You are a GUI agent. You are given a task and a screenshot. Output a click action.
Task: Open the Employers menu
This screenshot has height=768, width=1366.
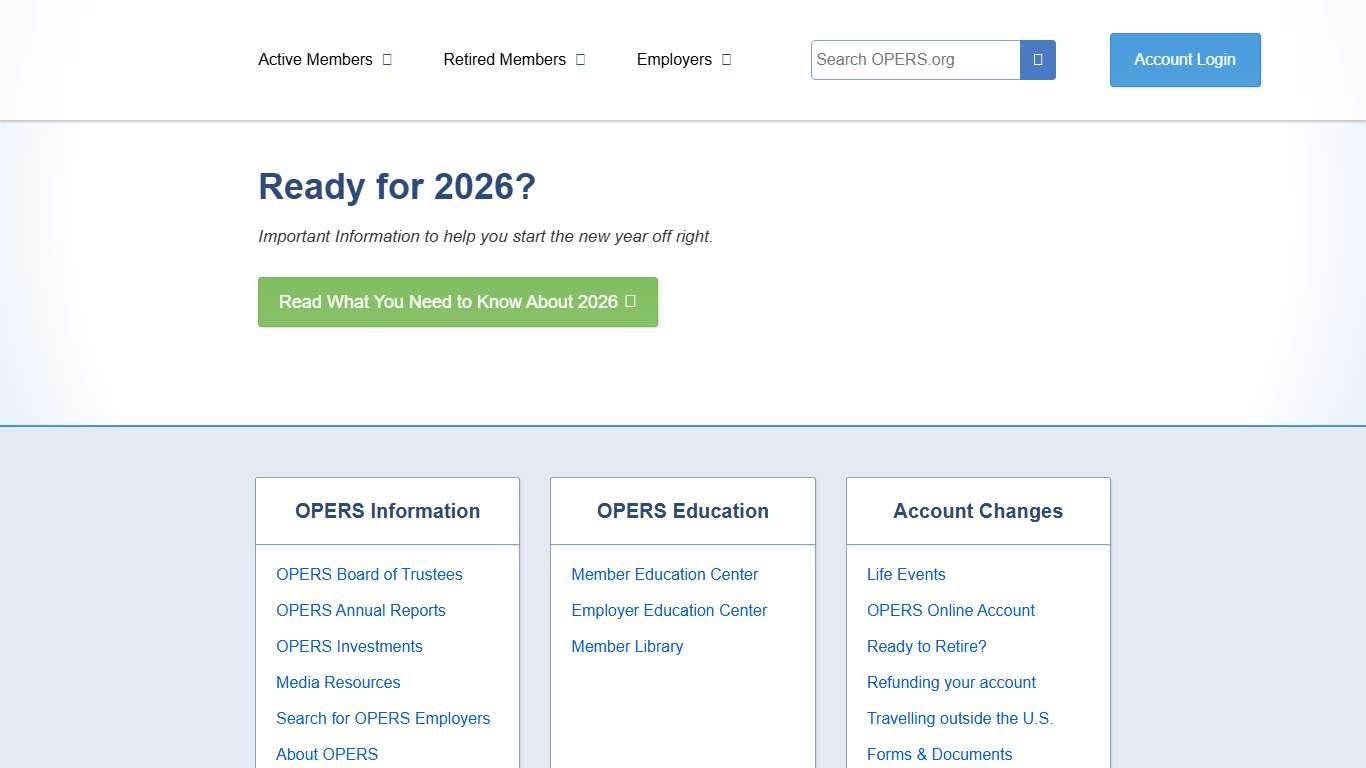(675, 60)
